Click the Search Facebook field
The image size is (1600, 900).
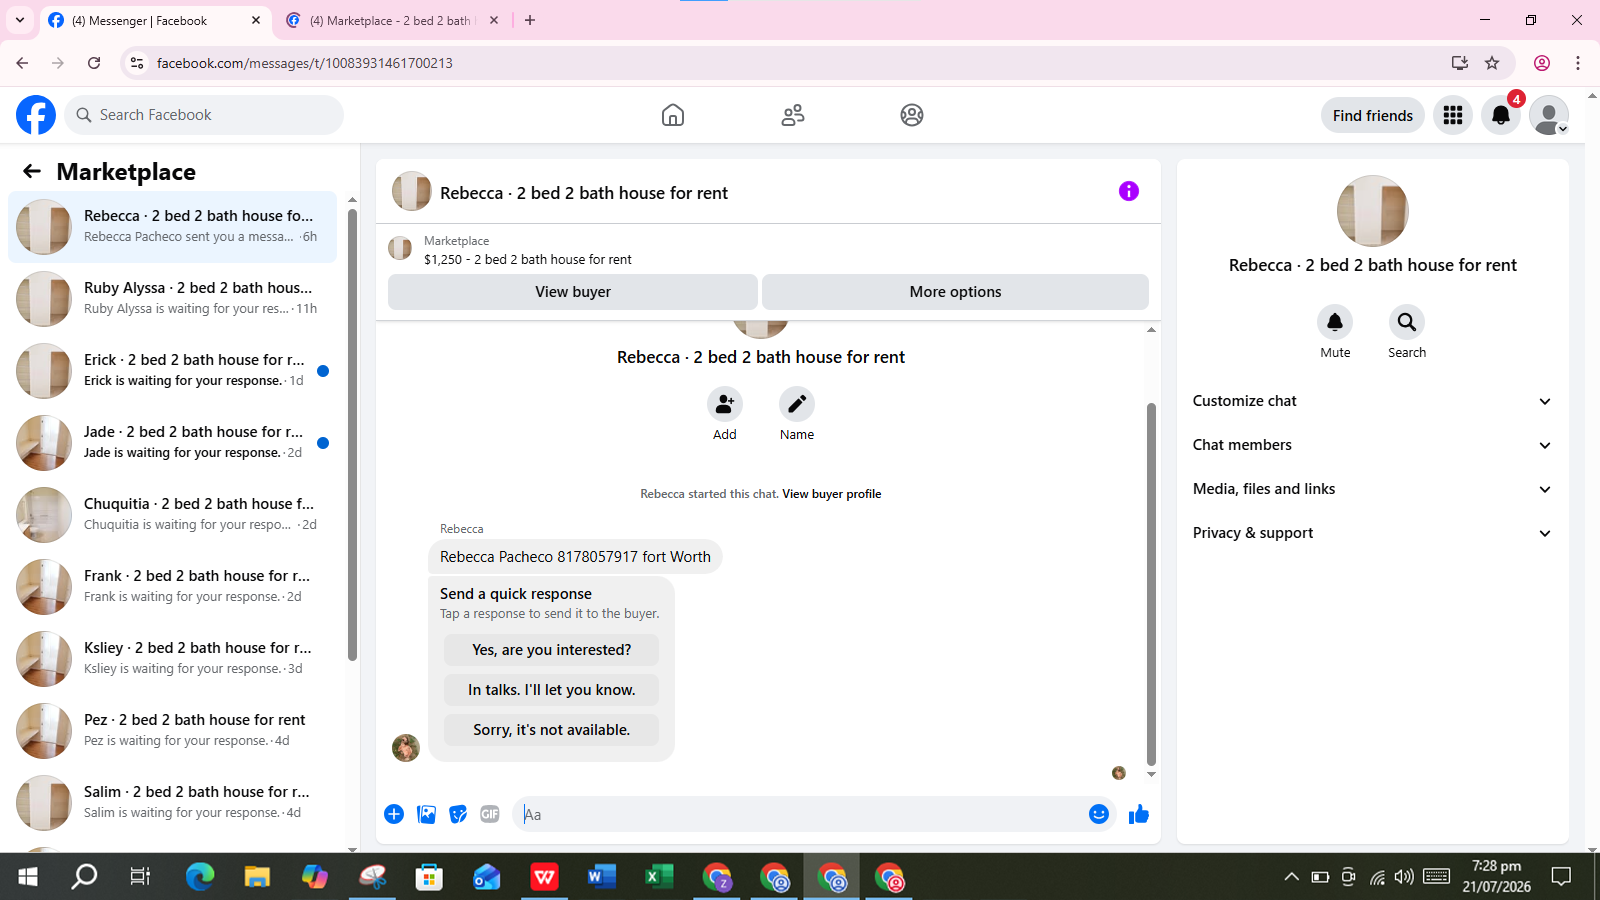pyautogui.click(x=204, y=115)
